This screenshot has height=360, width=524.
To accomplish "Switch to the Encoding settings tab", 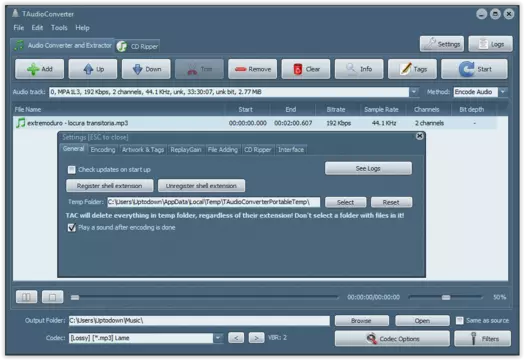I will [103, 150].
